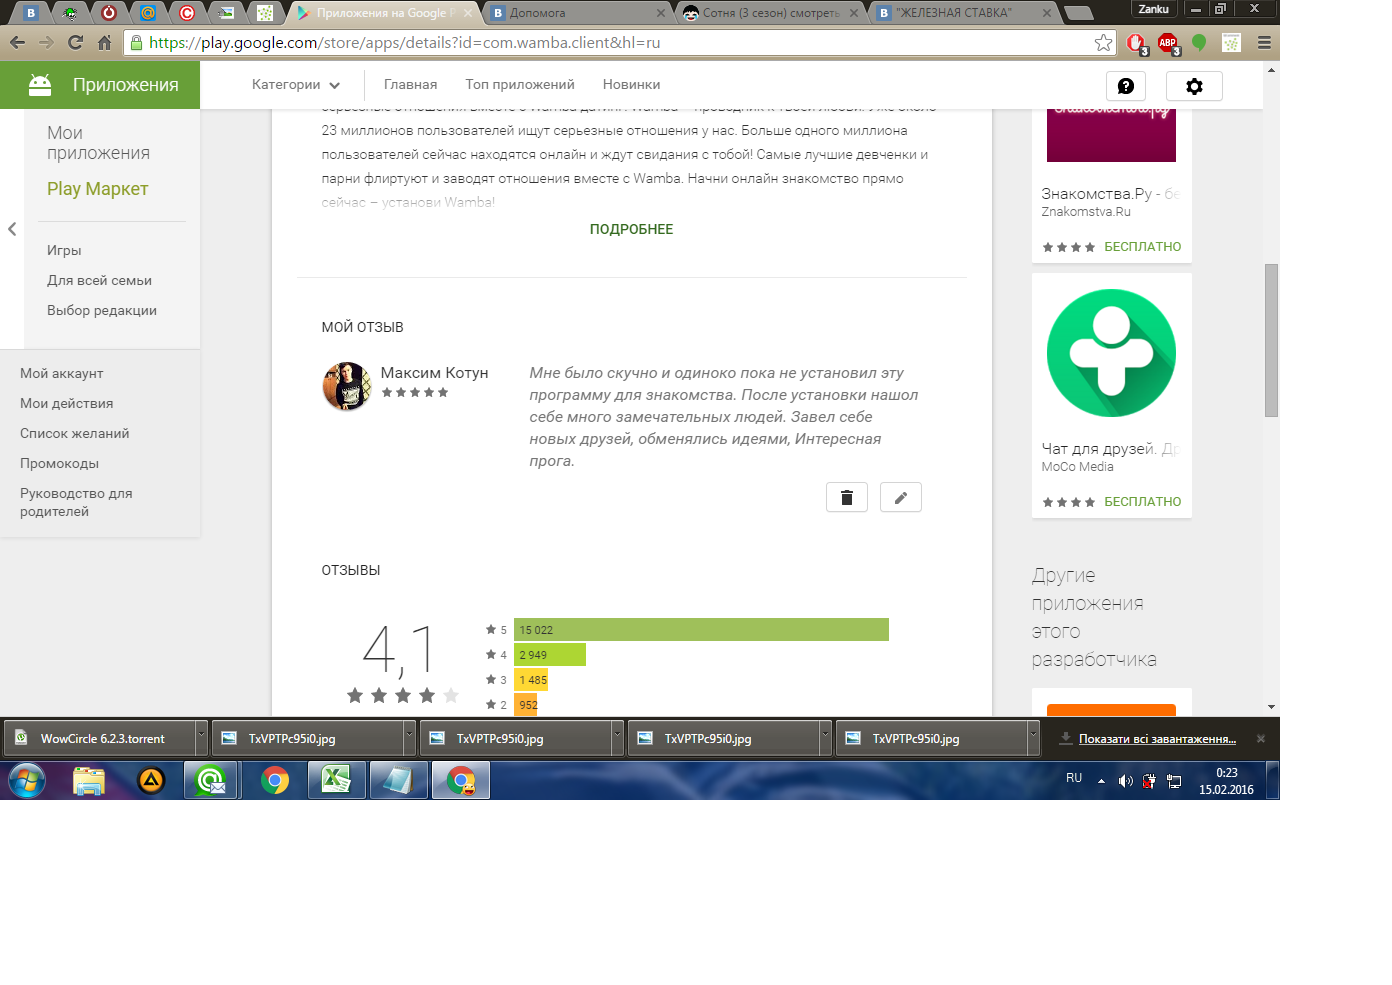Screen dimensions: 1392x985
Task: Close the downloads bar
Action: tap(1261, 739)
